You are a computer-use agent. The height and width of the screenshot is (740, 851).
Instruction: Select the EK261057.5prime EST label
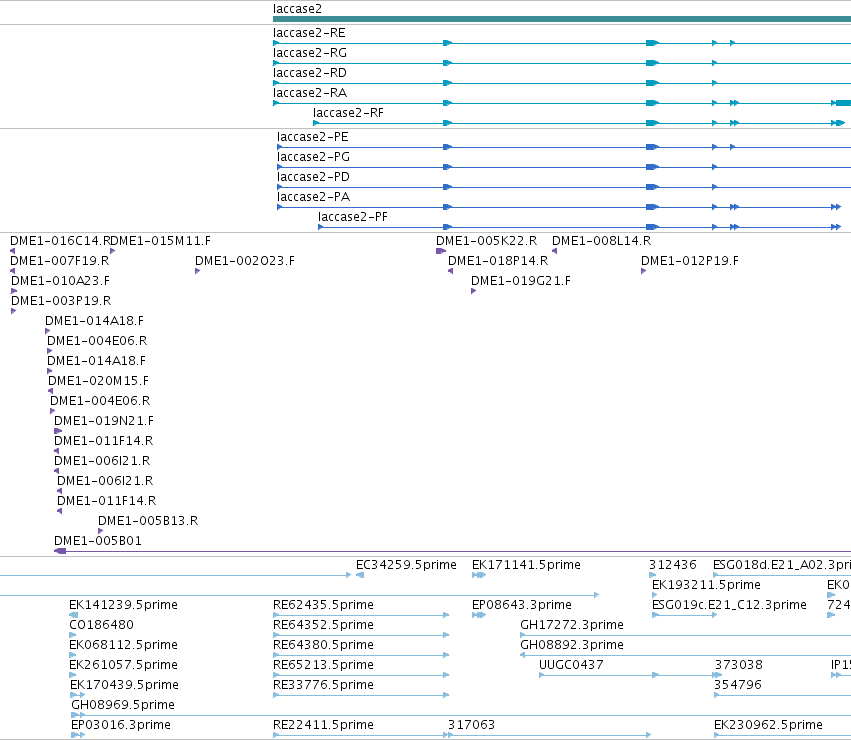pos(123,666)
